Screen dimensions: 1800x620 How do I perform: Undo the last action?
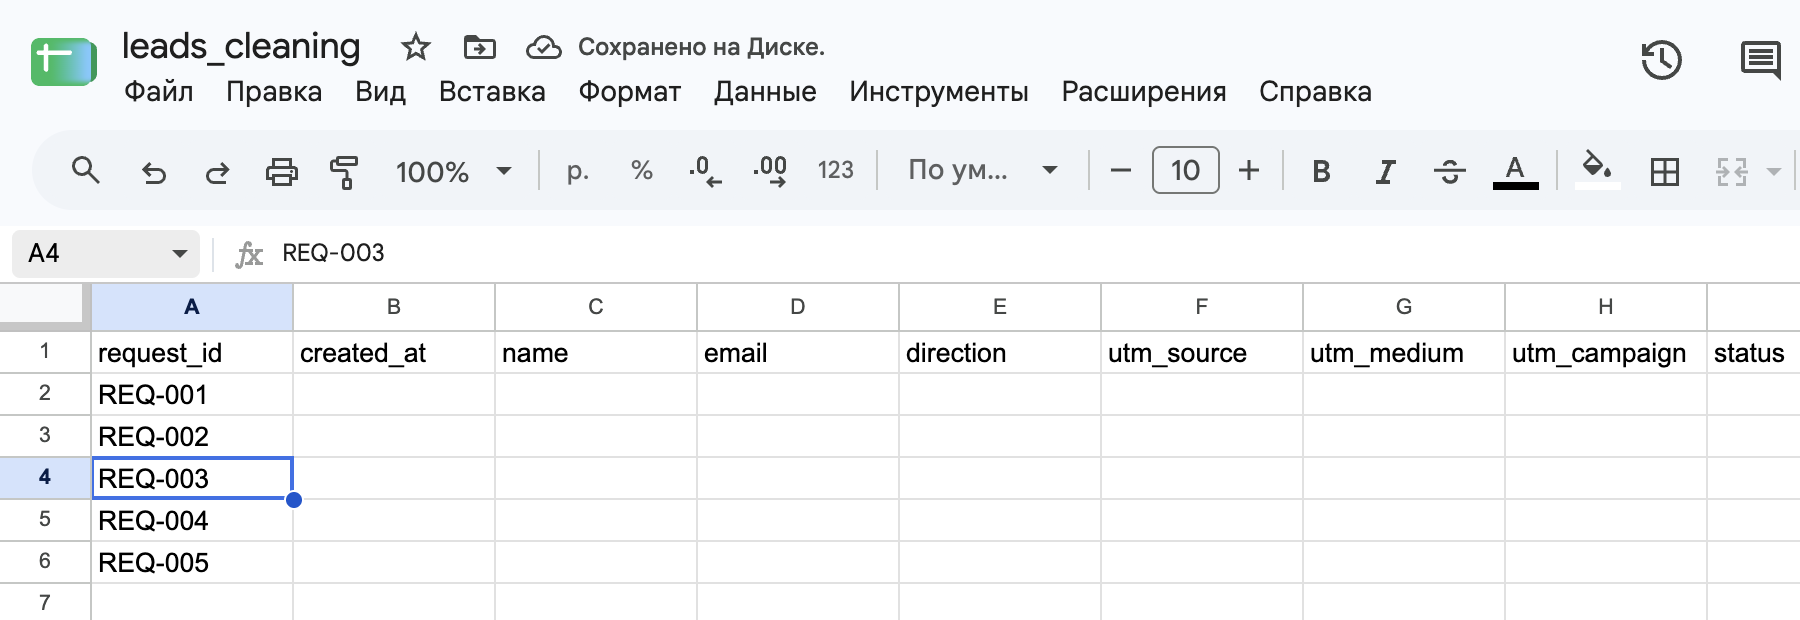(153, 172)
